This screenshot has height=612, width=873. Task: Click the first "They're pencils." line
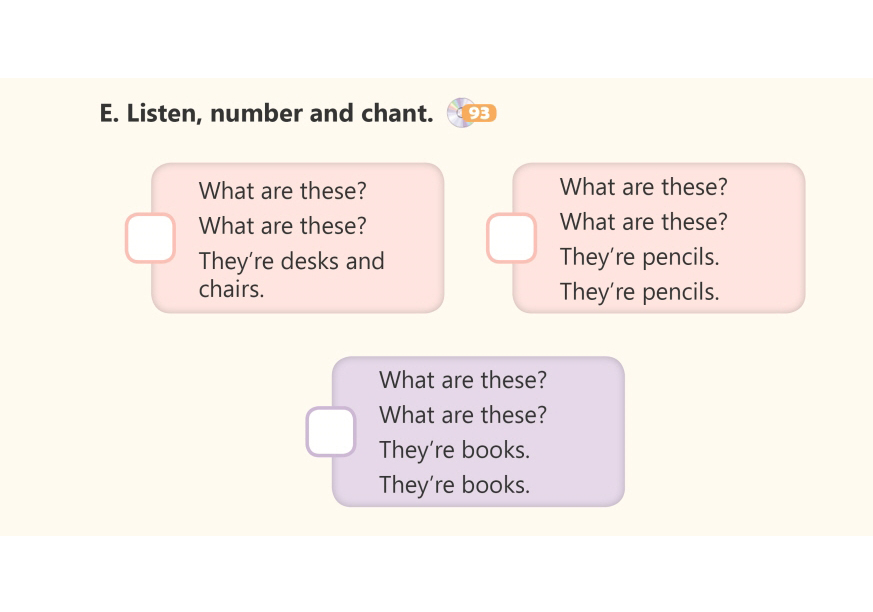coord(639,257)
